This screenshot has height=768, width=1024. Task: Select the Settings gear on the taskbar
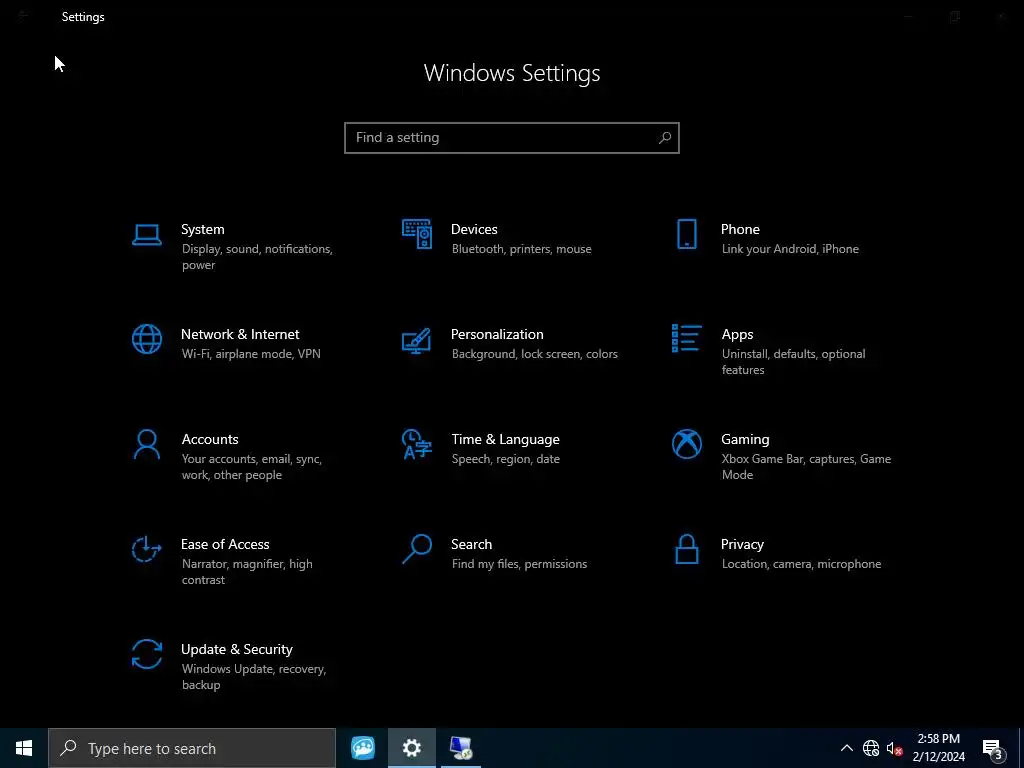(411, 748)
